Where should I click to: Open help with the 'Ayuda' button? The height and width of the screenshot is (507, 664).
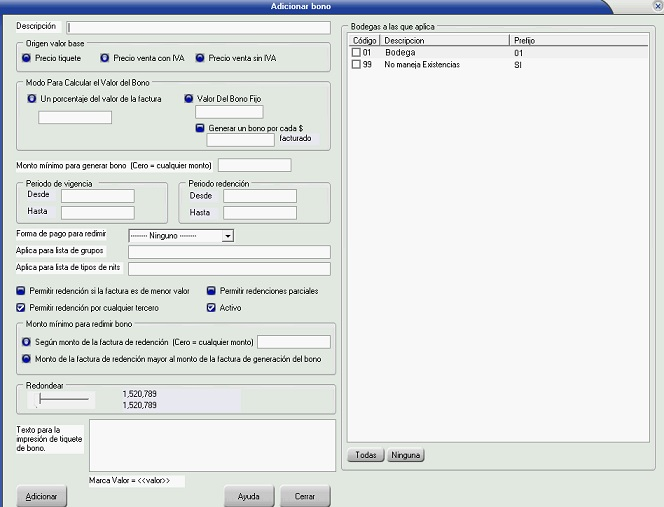[x=248, y=496]
